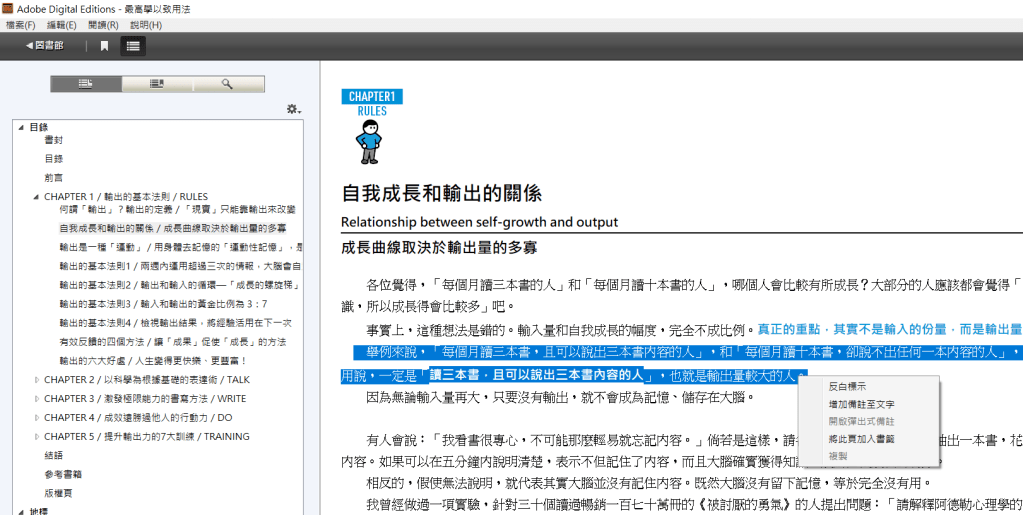This screenshot has height=515, width=1023.
Task: Return to library with 圖書館 button
Action: [44, 46]
